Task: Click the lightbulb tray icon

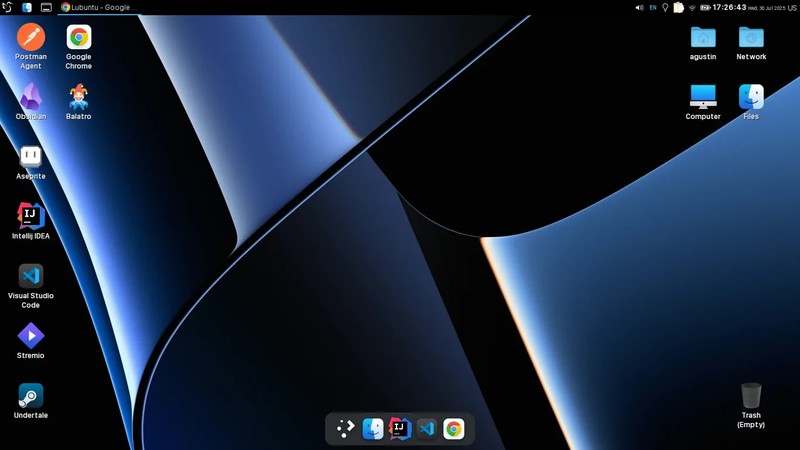Action: [665, 8]
